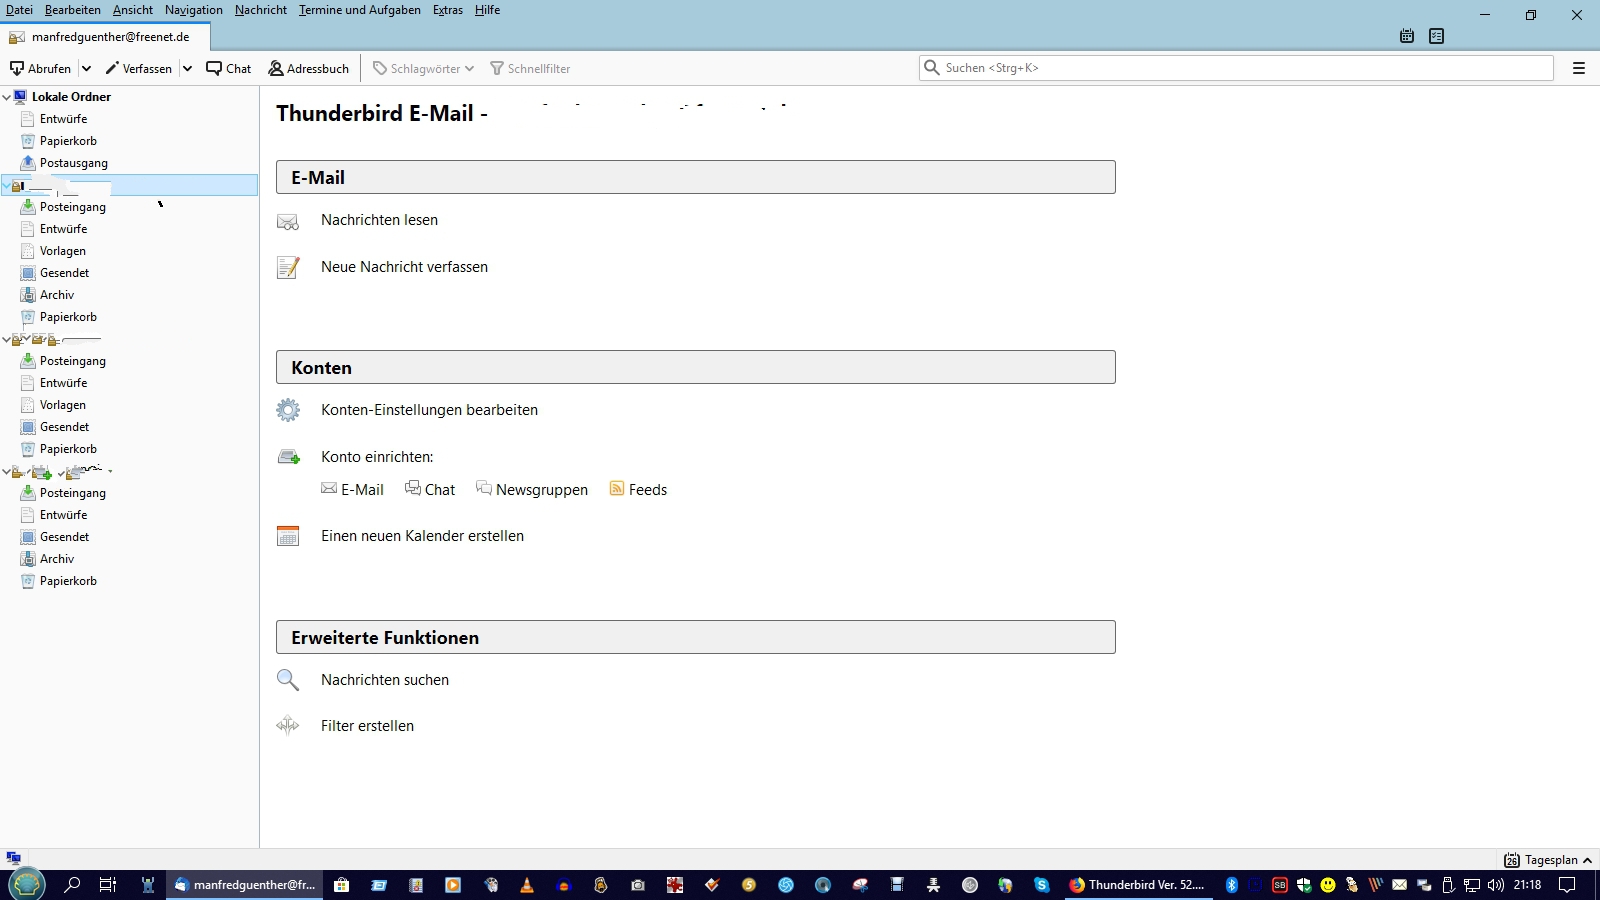This screenshot has height=900, width=1600.
Task: Set up Chat account under Konto einrichten
Action: [x=430, y=490]
